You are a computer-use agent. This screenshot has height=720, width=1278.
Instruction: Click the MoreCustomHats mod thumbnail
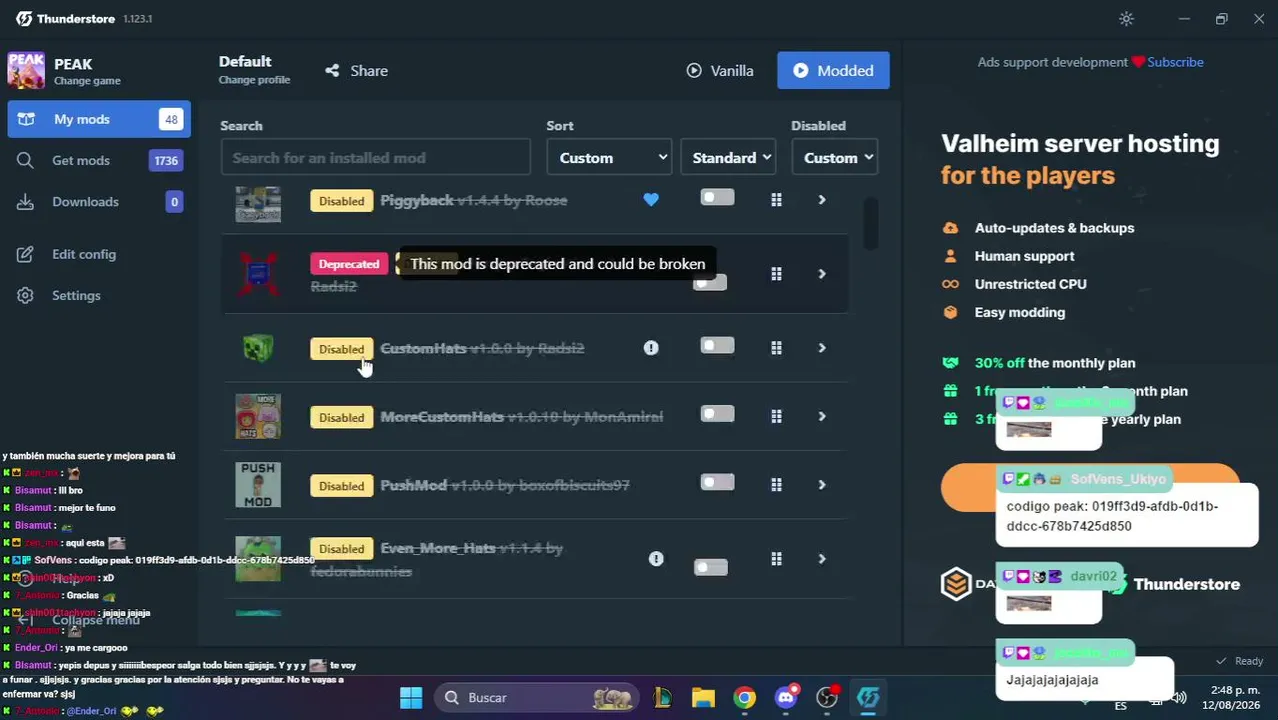(x=258, y=417)
